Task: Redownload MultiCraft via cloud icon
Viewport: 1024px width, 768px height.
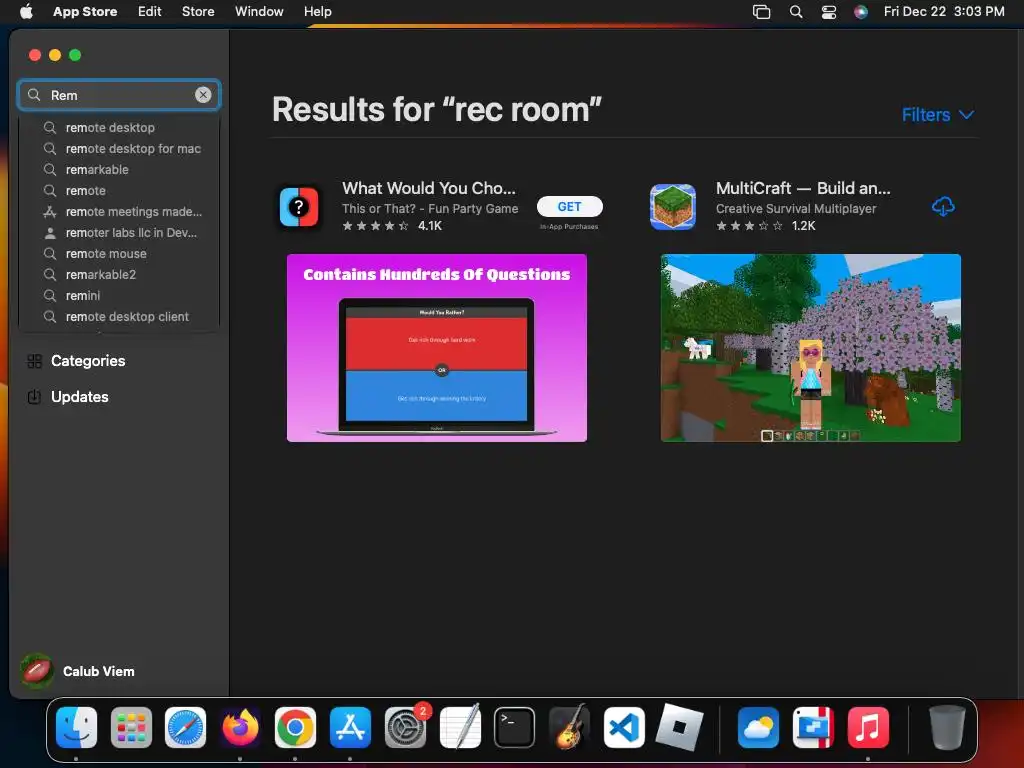Action: coord(942,207)
